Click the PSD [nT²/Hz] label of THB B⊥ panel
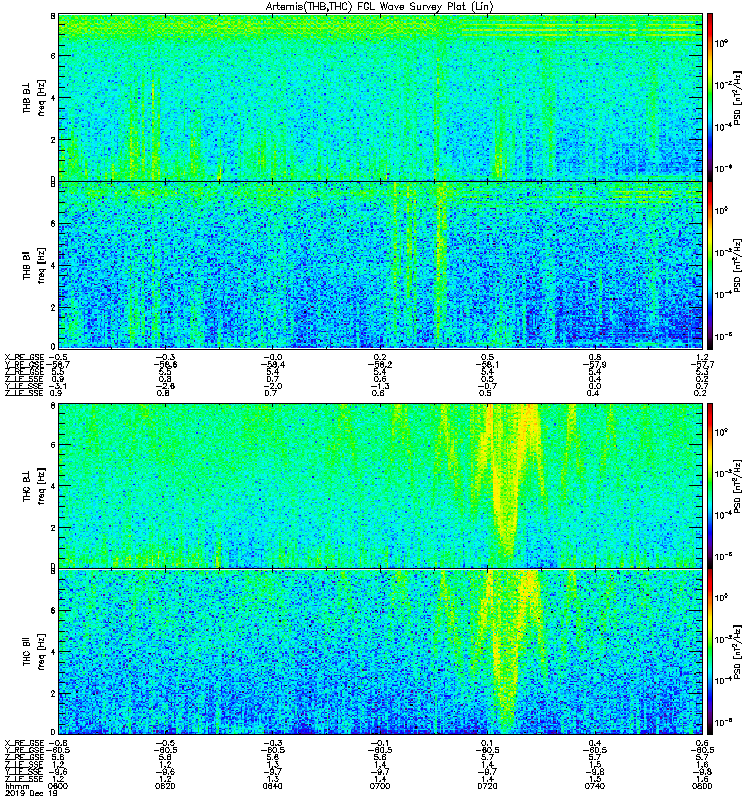This screenshot has width=750, height=800. click(x=738, y=97)
